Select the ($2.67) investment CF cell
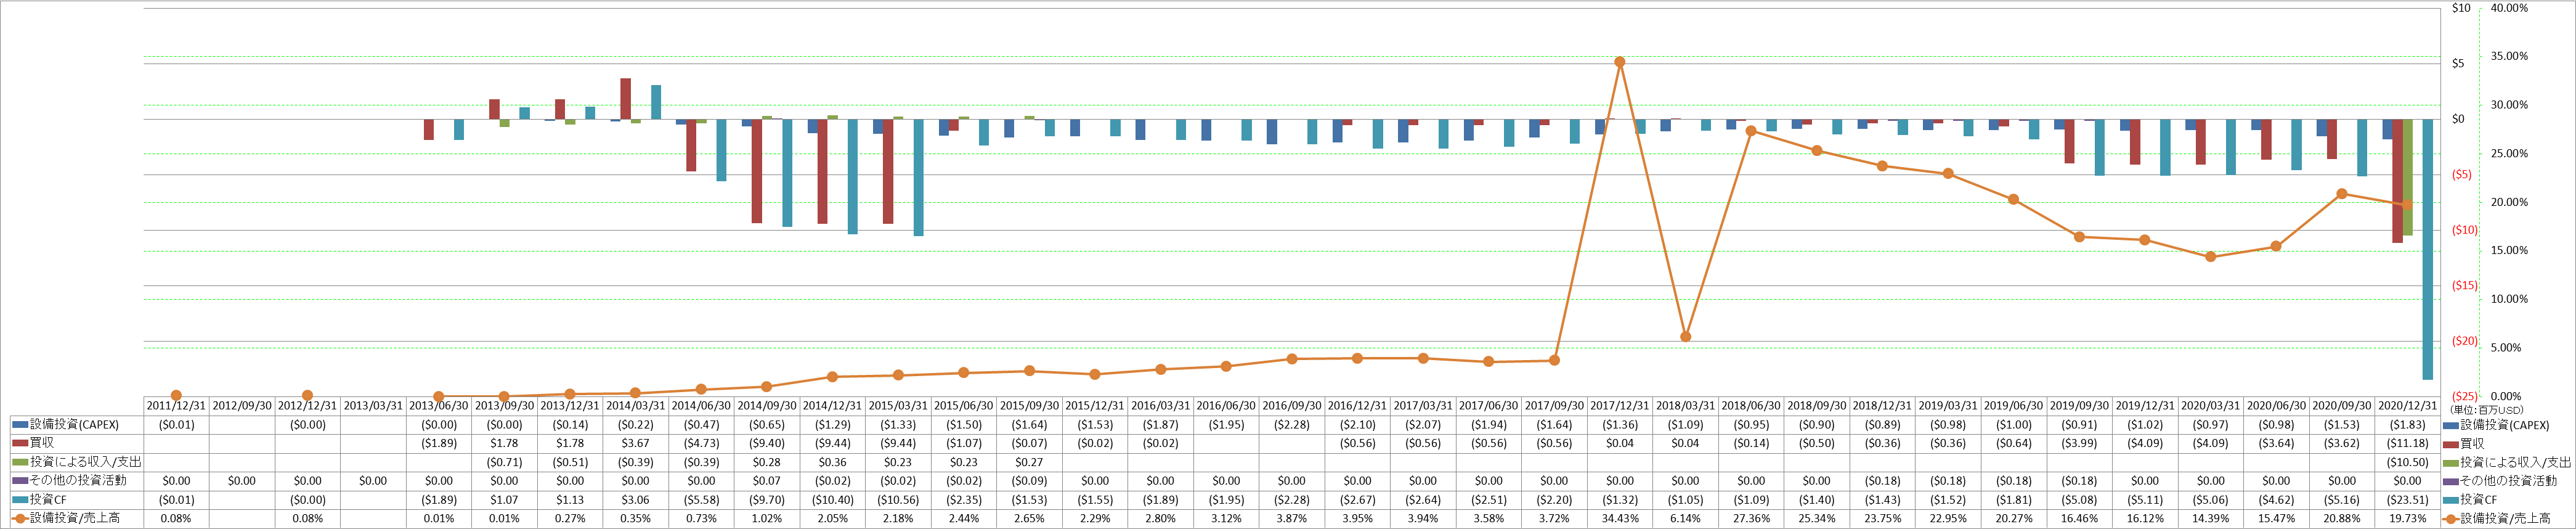 click(1357, 500)
